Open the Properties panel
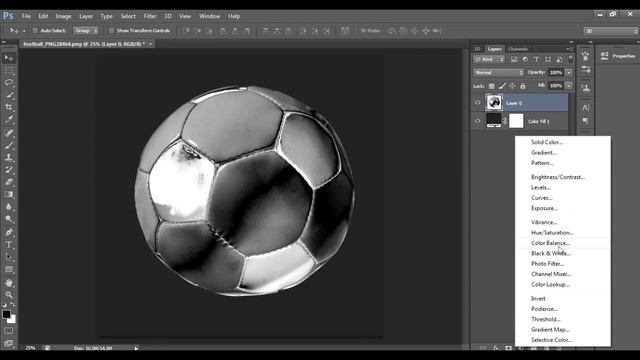The height and width of the screenshot is (360, 640). (618, 56)
